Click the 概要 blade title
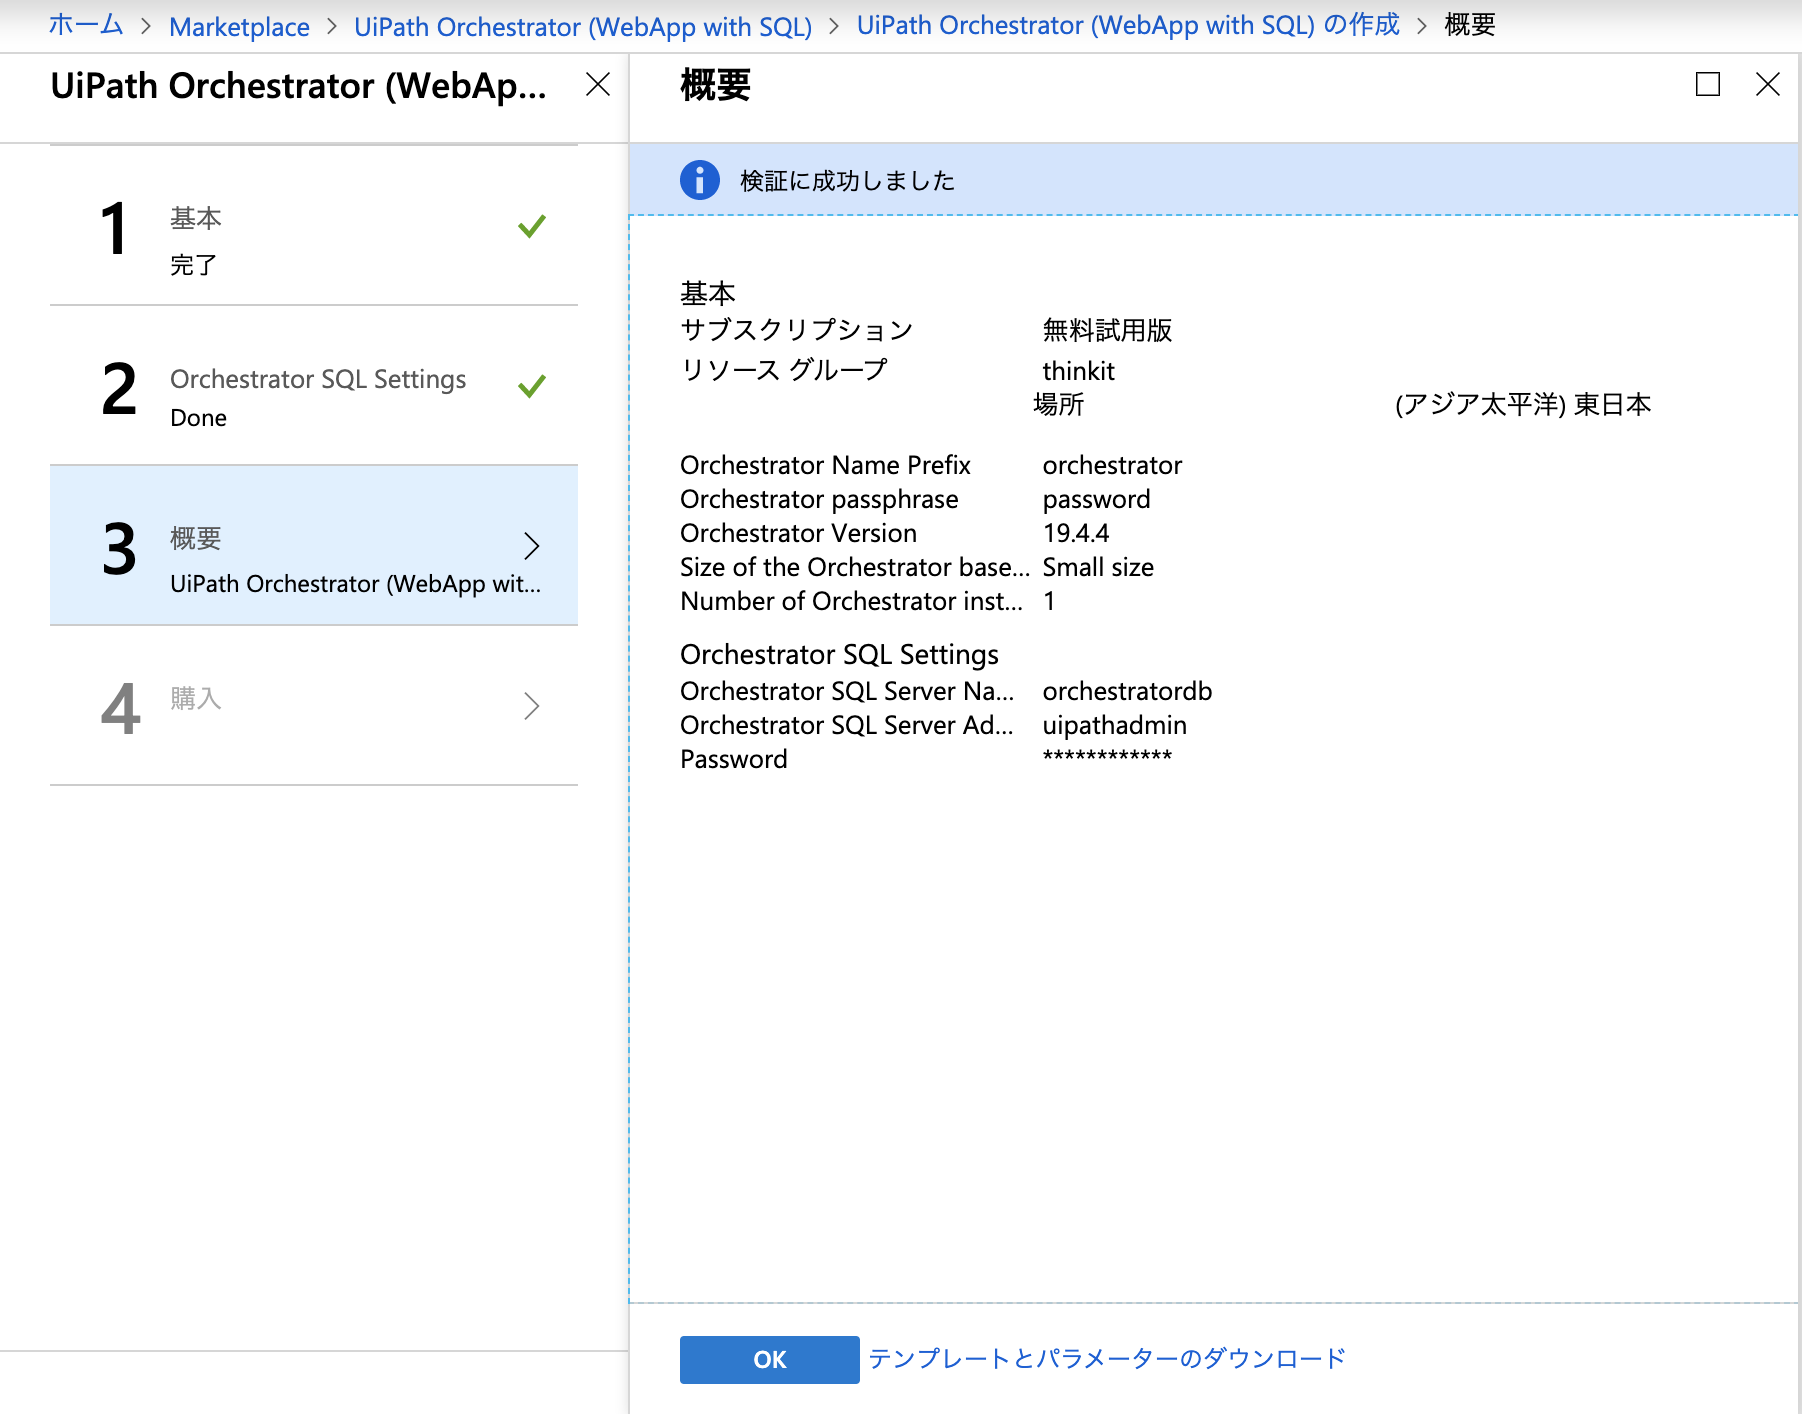This screenshot has width=1802, height=1414. pos(715,85)
